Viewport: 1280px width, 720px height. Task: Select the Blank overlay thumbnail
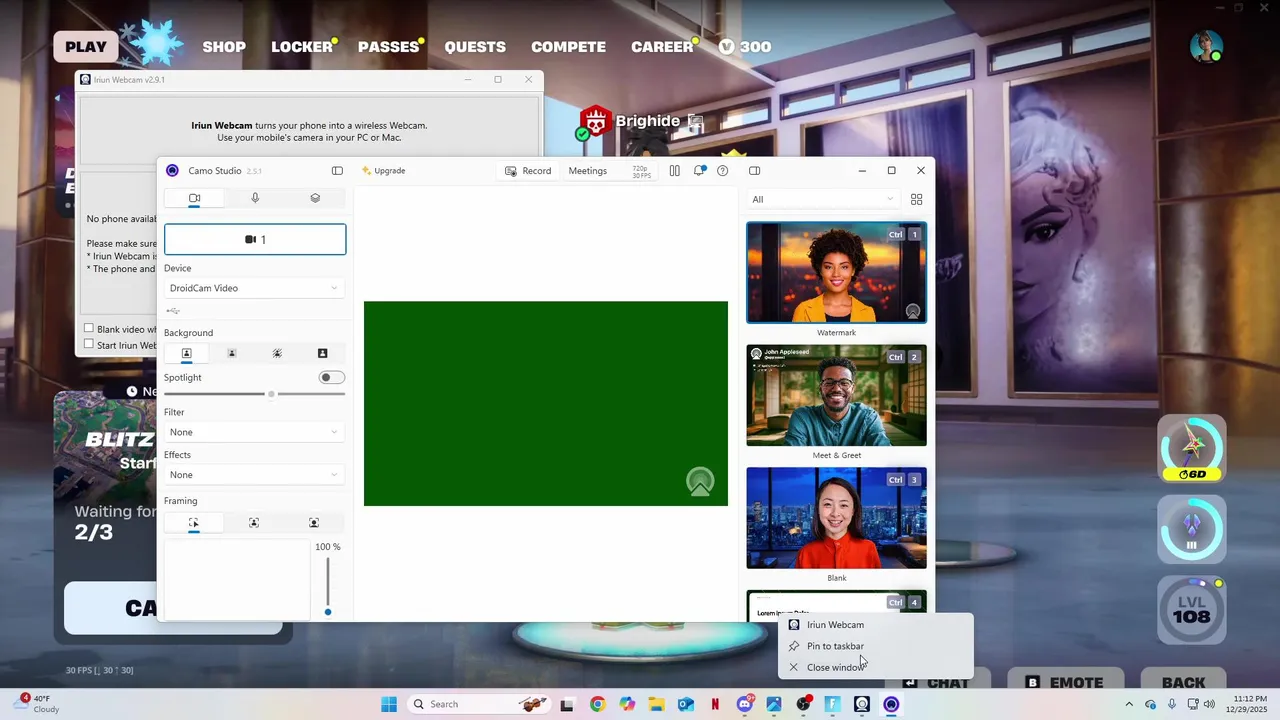[x=837, y=518]
